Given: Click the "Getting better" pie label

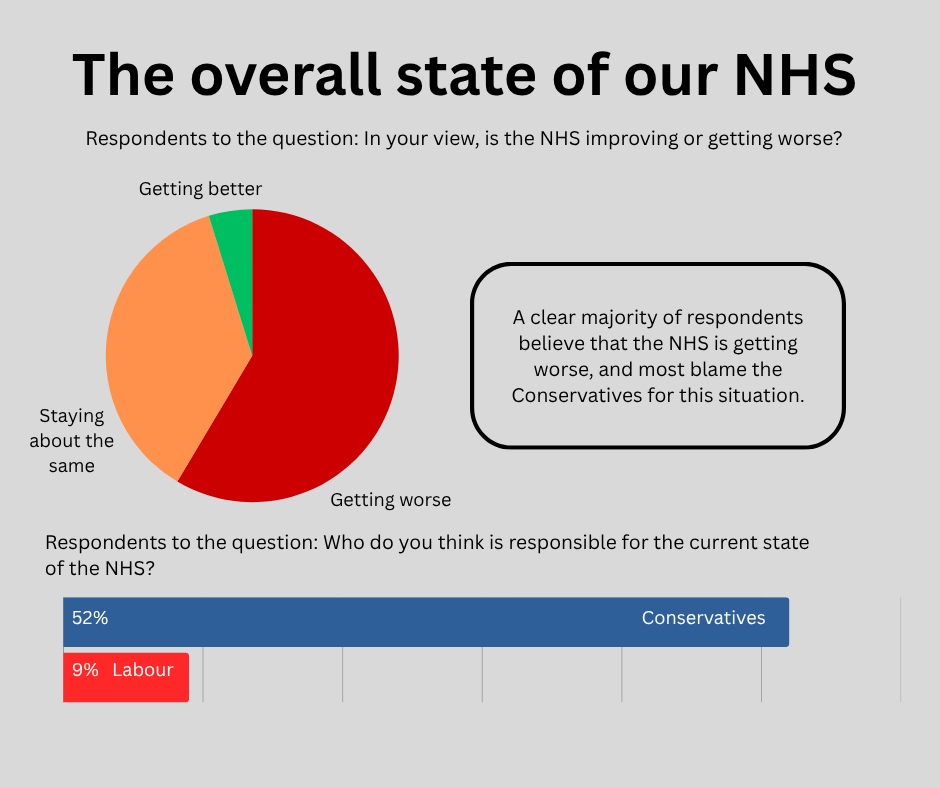Looking at the screenshot, I should click(x=200, y=188).
